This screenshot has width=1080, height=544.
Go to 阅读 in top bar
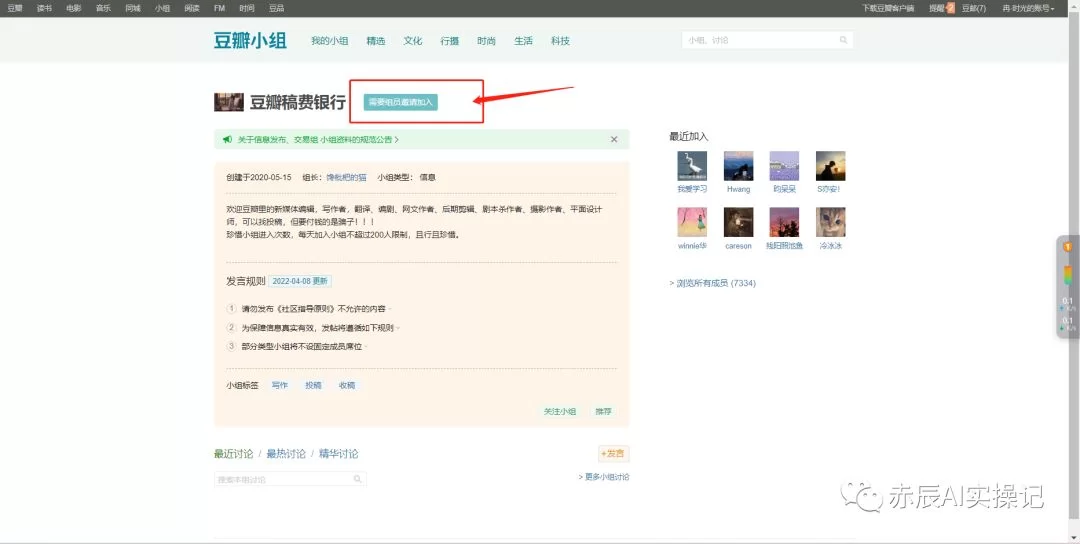192,8
